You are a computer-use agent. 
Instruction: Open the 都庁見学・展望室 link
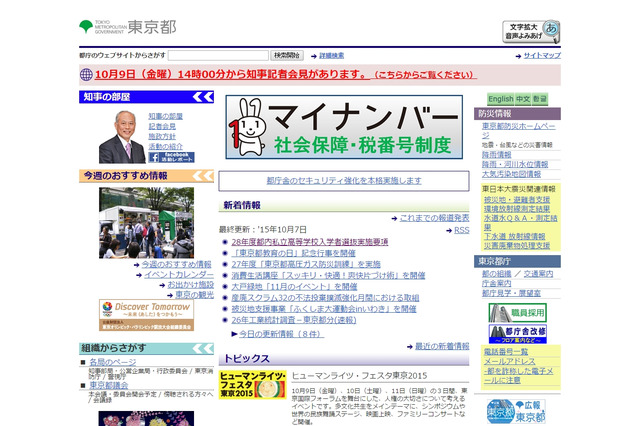[511, 293]
